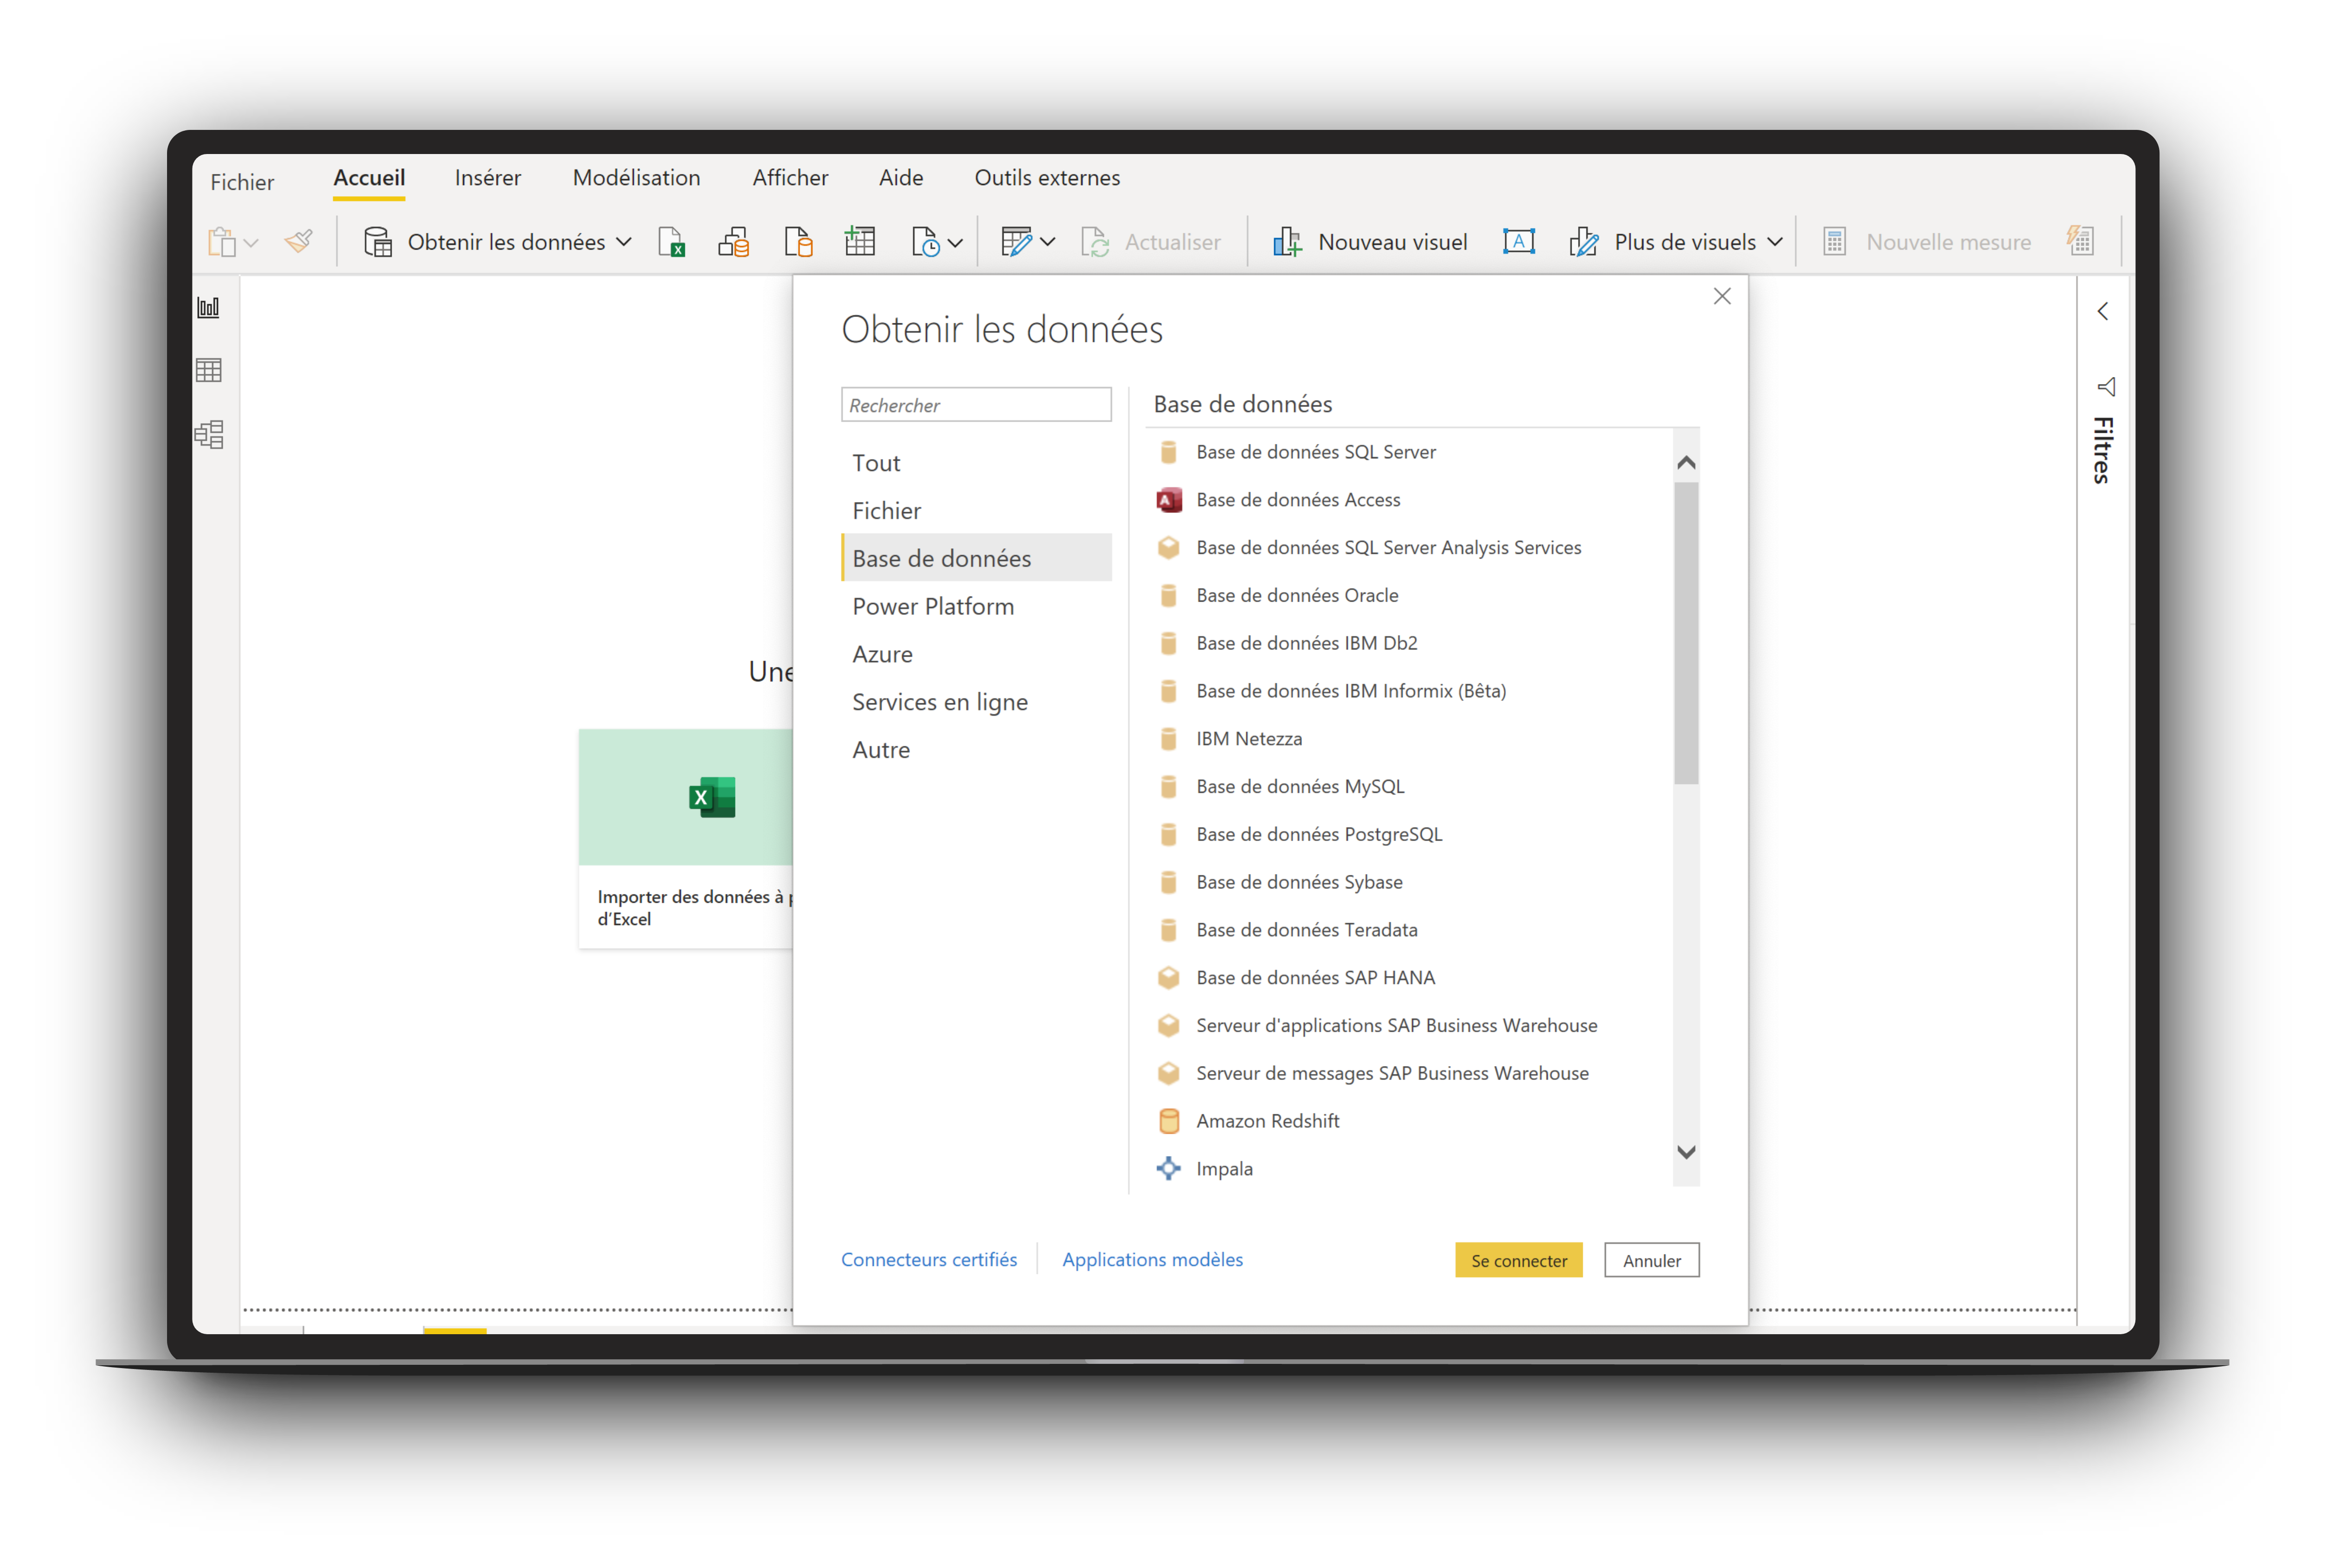This screenshot has width=2327, height=1568.
Task: Click the Nouvelle mesure calculator icon
Action: coord(1834,242)
